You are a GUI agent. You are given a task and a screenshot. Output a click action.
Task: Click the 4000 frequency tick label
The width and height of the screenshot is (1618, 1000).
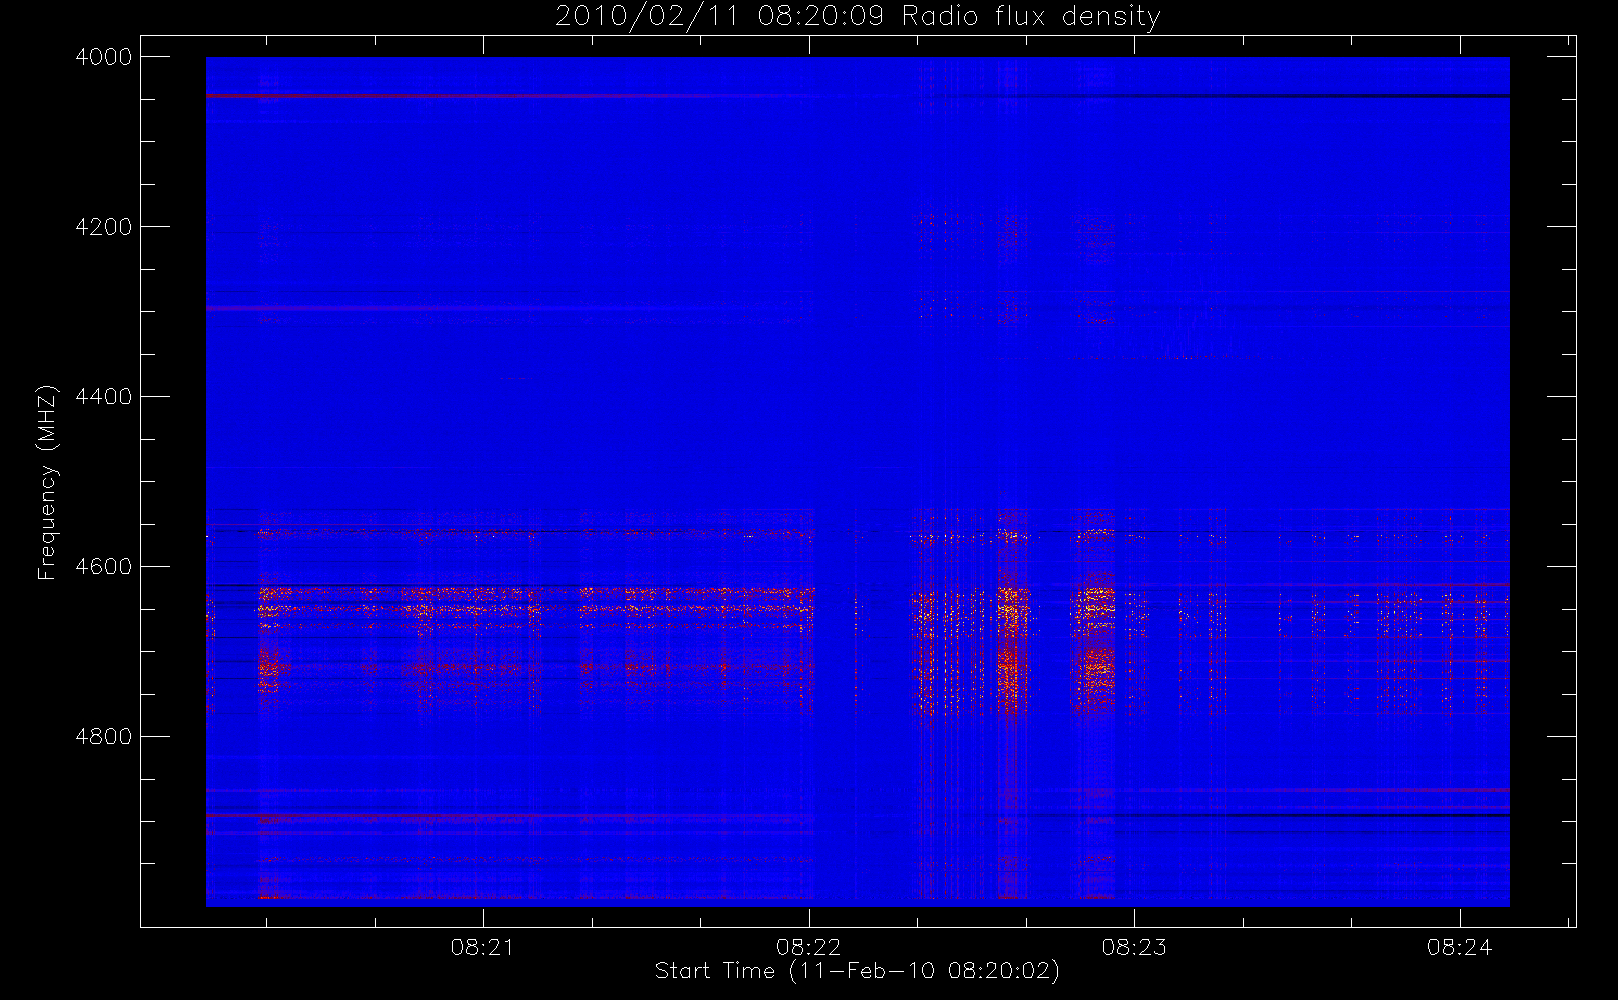coord(104,57)
